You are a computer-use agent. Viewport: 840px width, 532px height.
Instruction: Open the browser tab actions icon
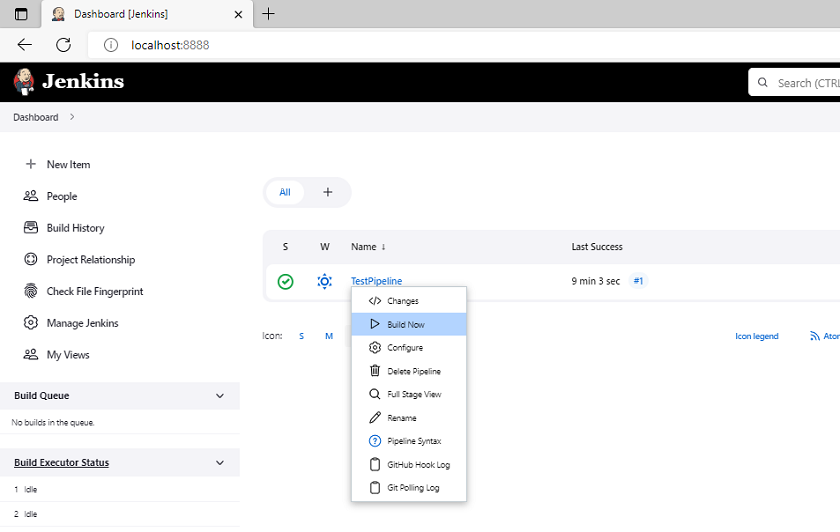click(x=21, y=14)
